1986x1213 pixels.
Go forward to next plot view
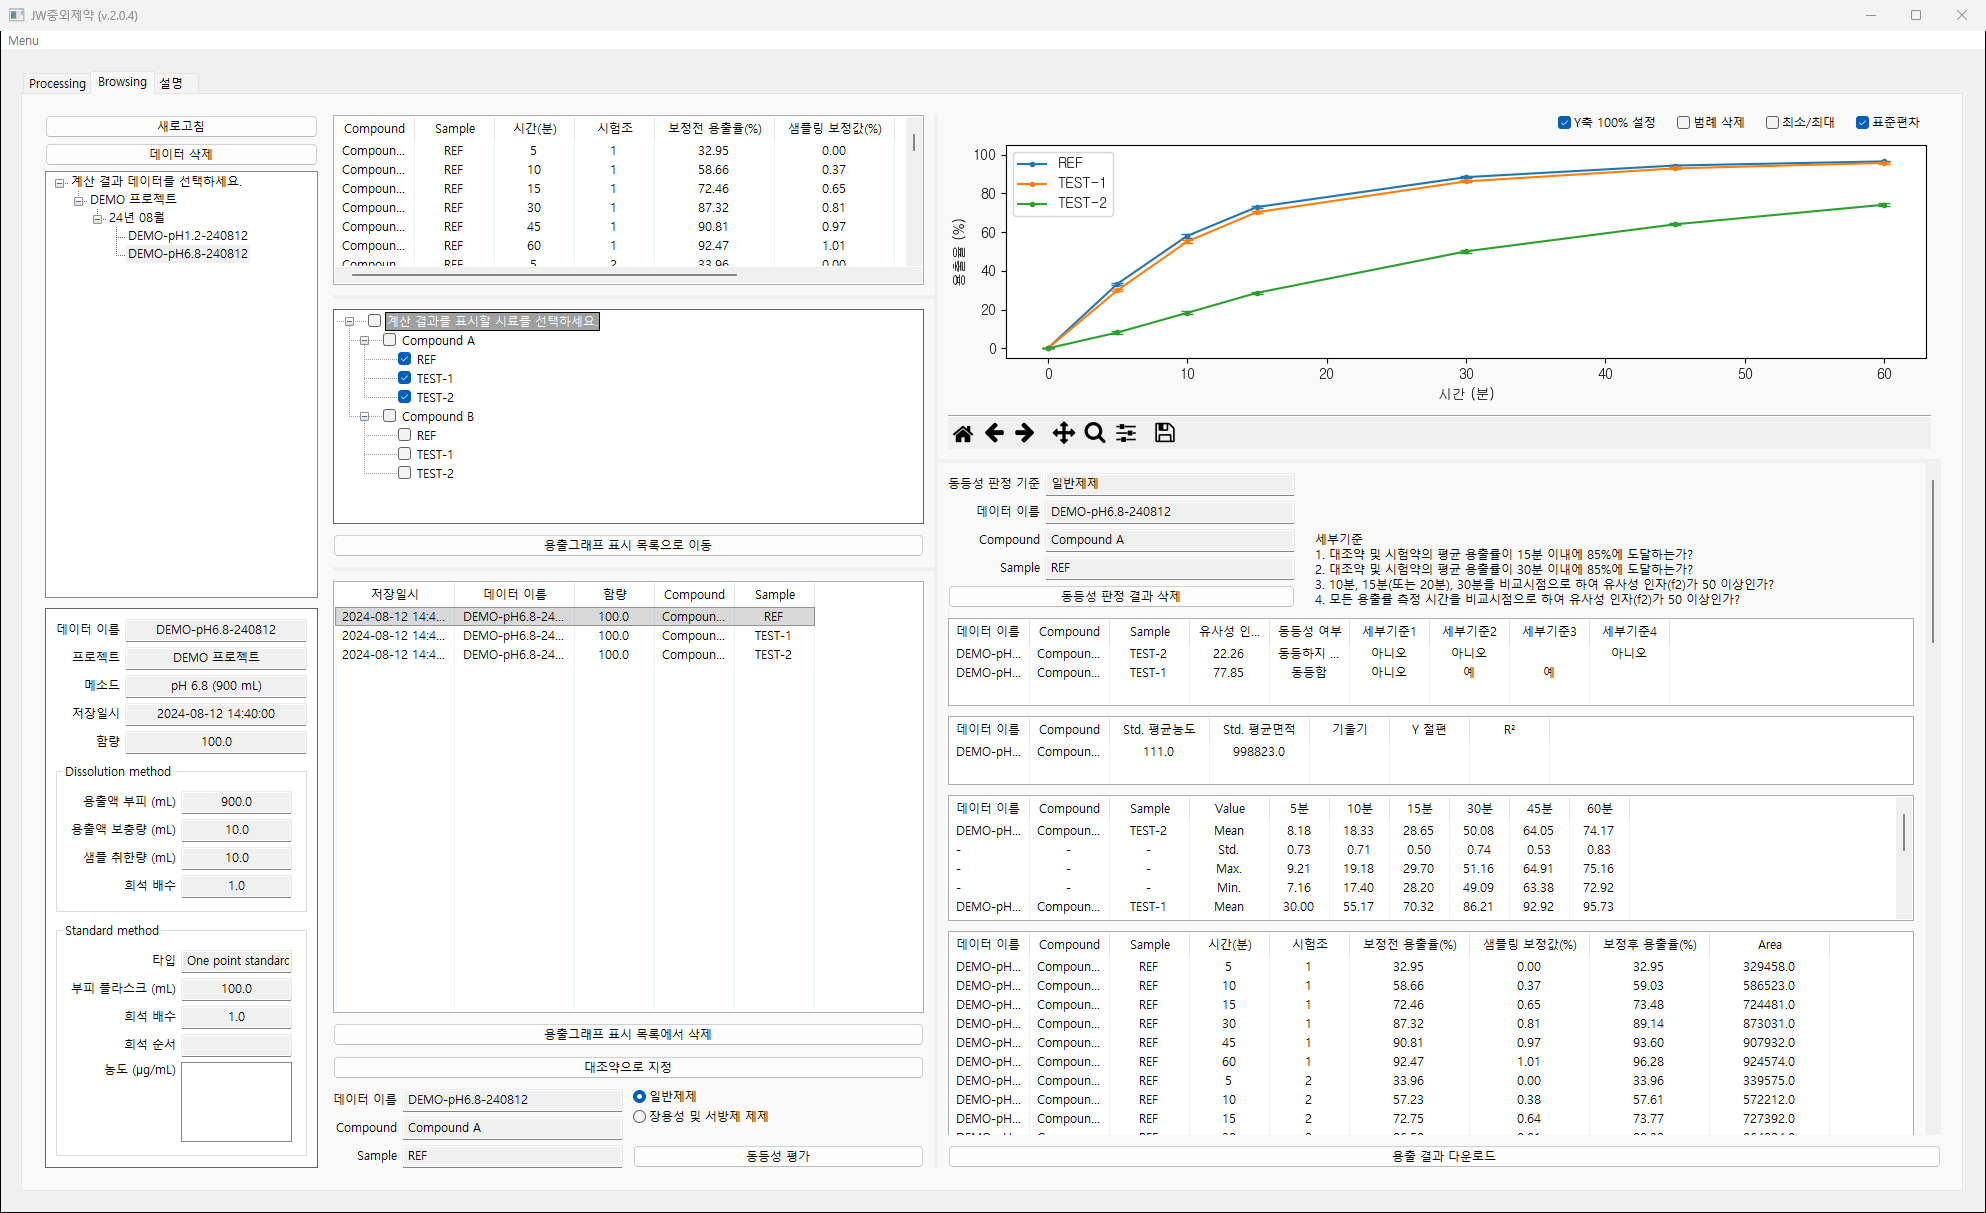coord(1025,433)
